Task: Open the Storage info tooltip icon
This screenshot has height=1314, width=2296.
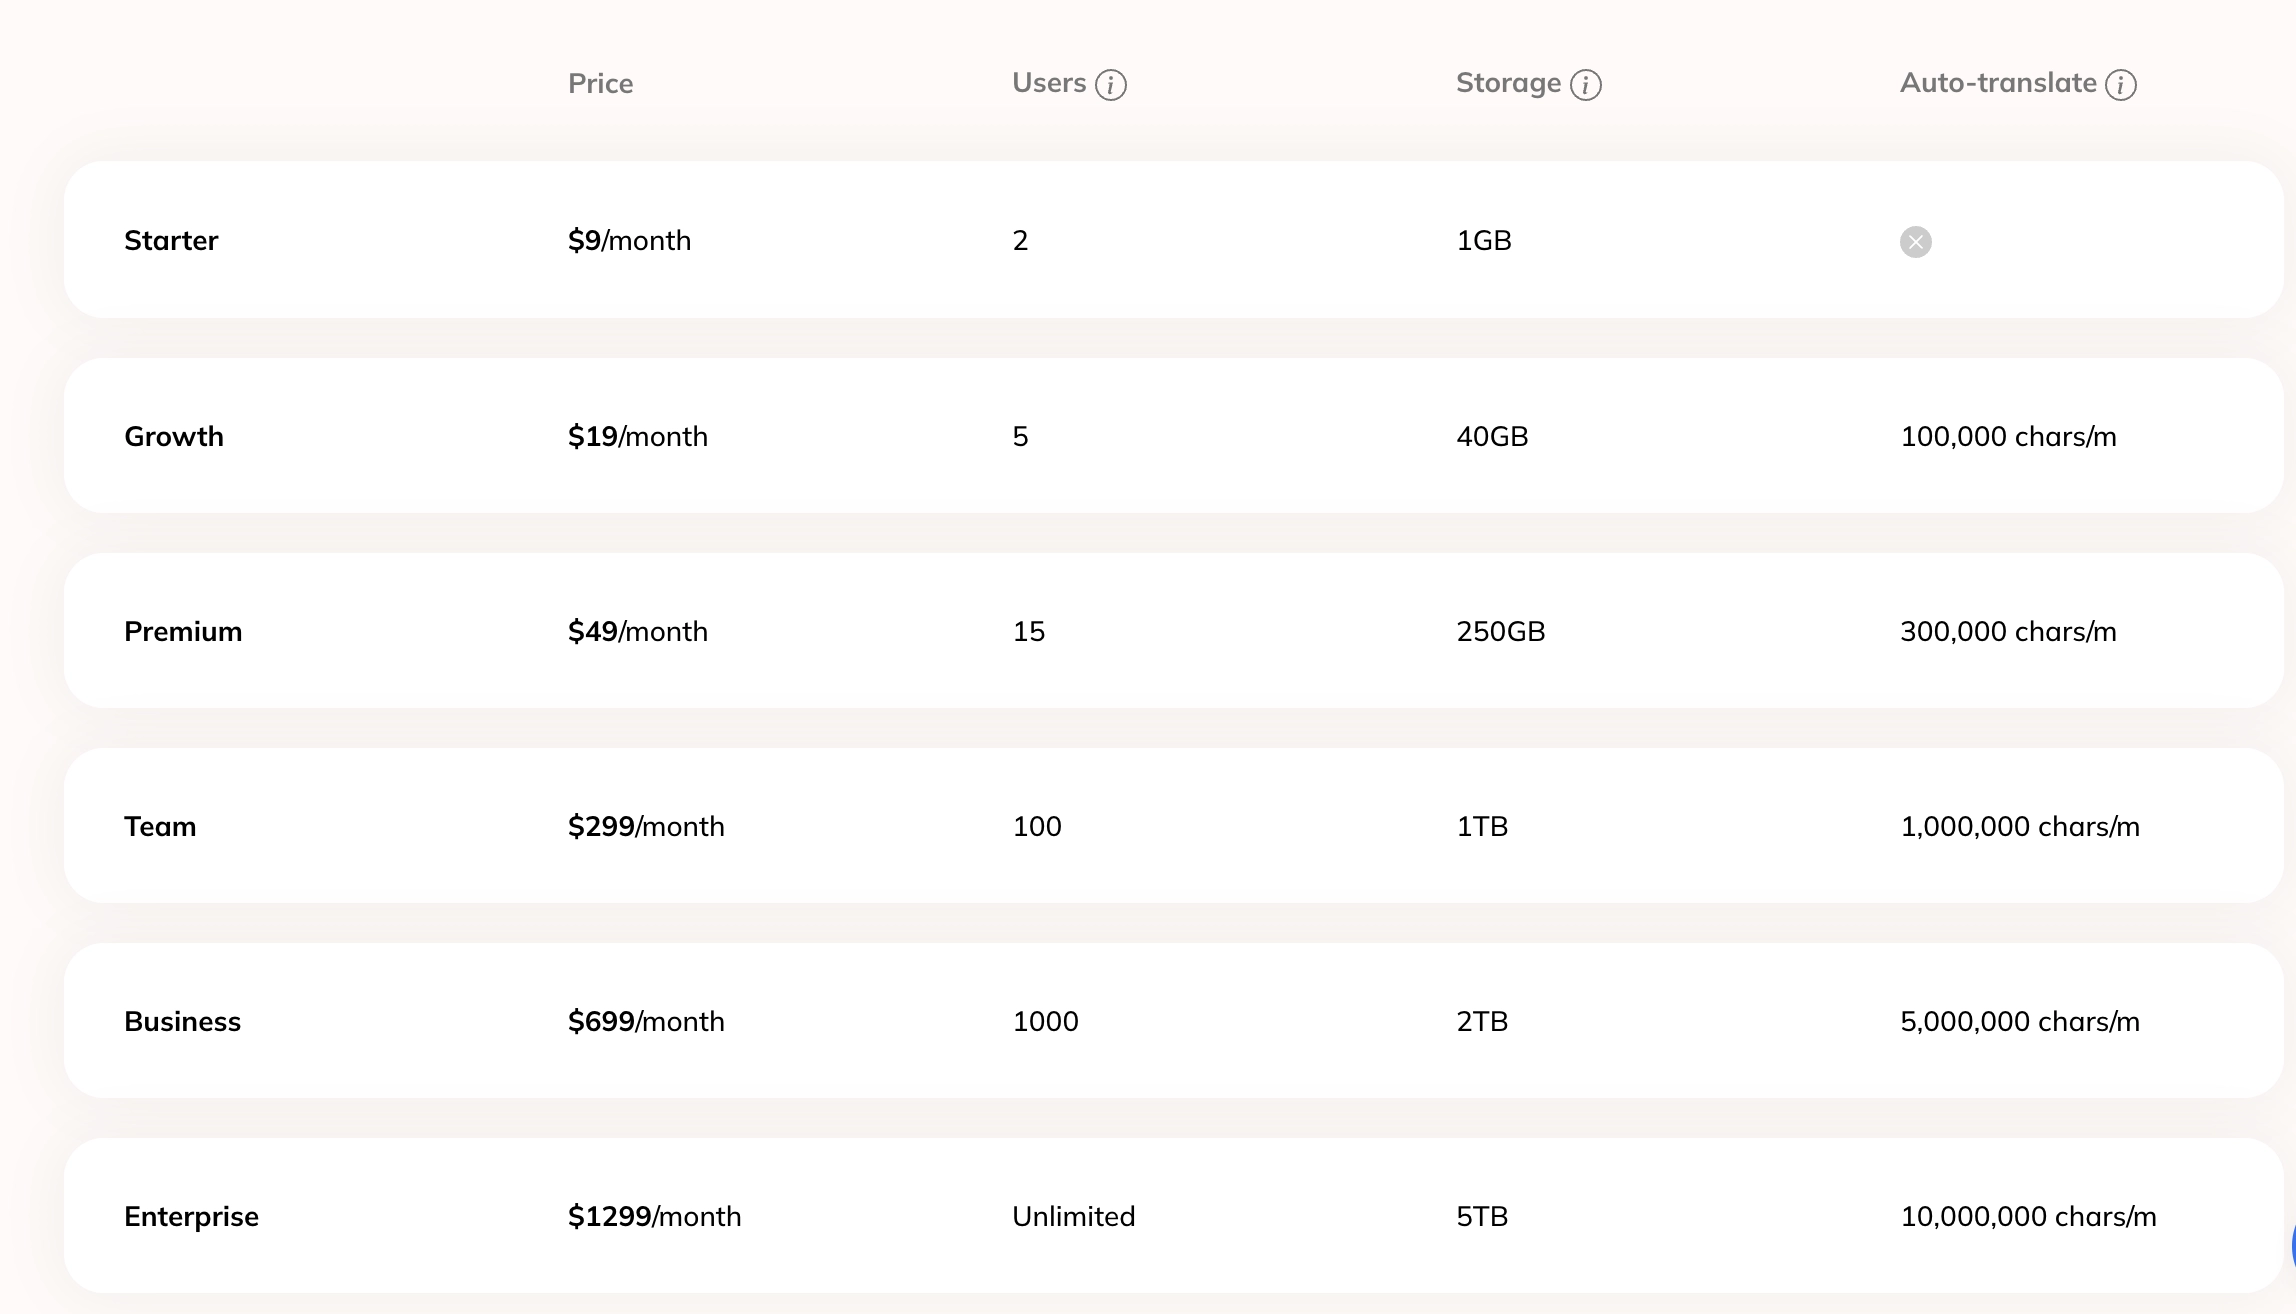Action: click(x=1585, y=85)
